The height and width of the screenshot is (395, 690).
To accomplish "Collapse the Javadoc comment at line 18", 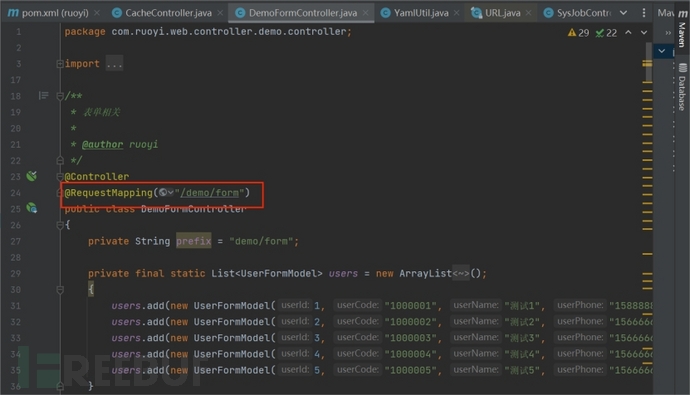I will [60, 96].
